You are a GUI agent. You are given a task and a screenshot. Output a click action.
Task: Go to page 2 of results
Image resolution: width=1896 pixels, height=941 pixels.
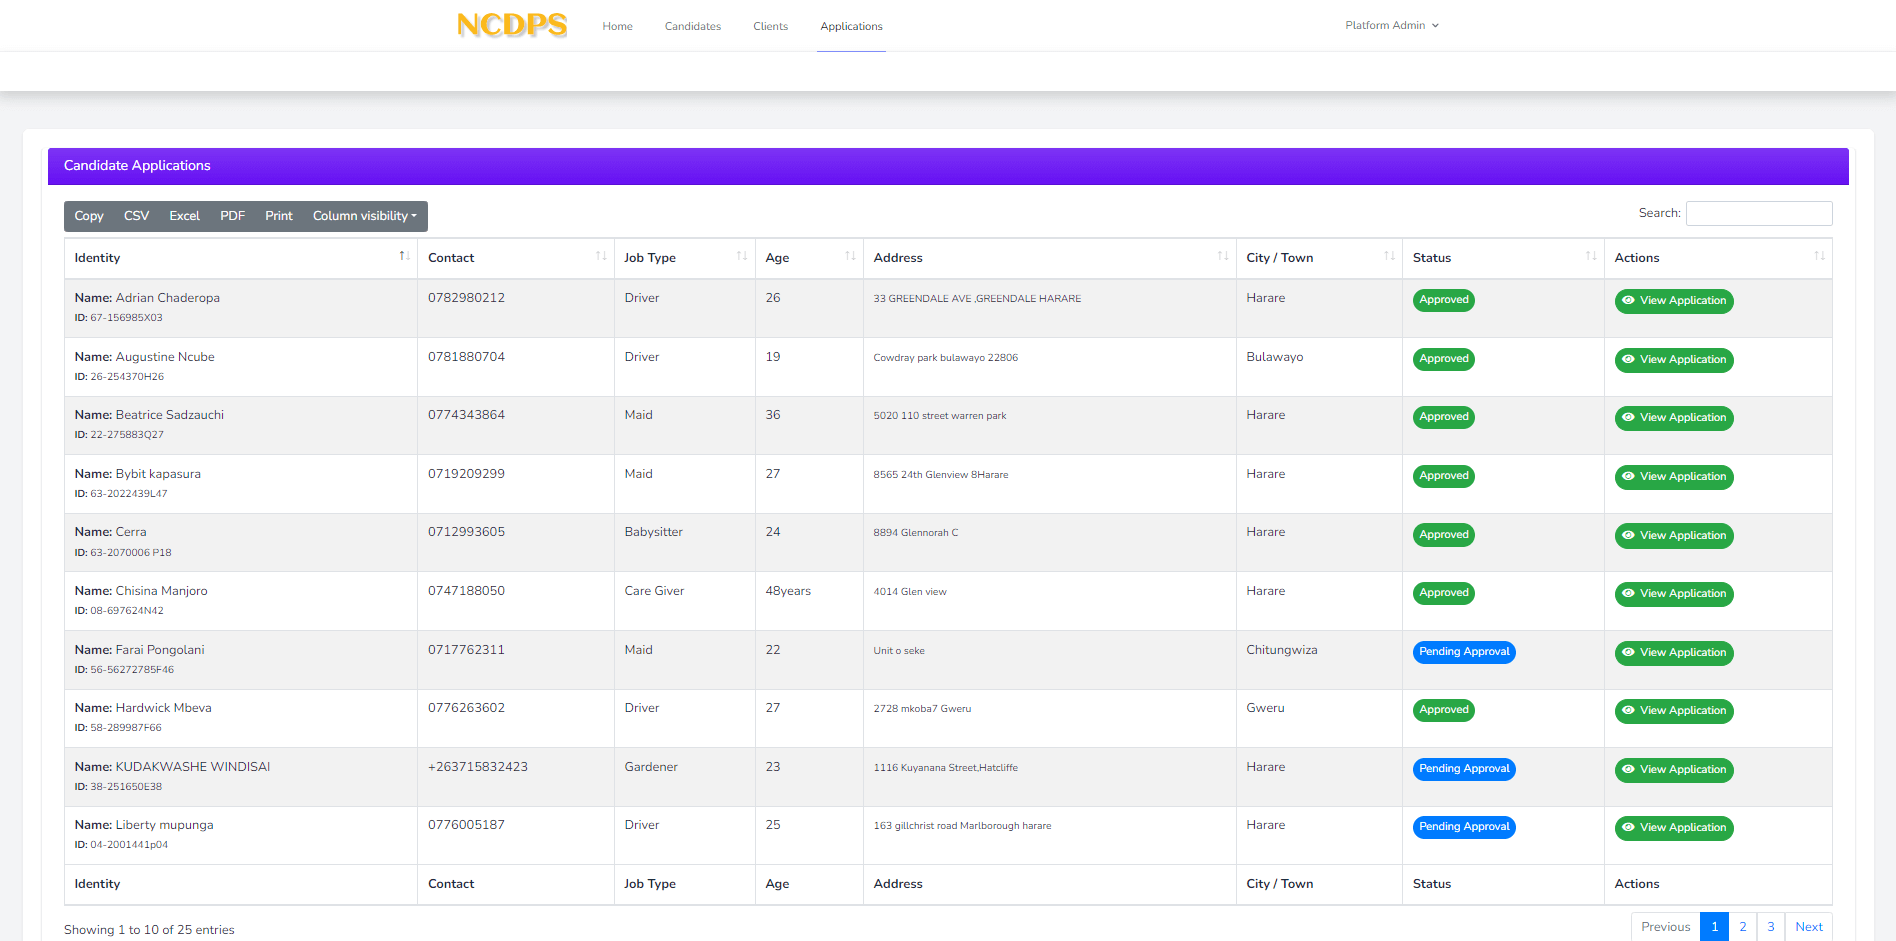(1742, 927)
